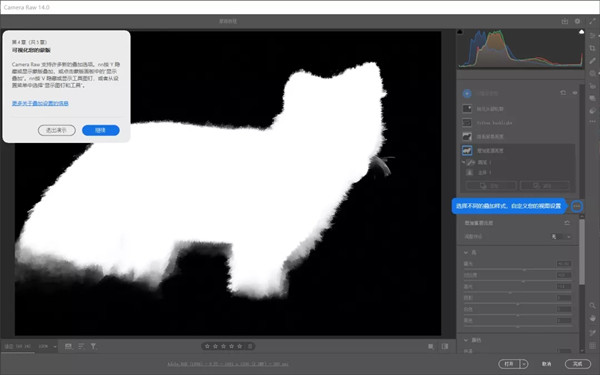
Task: Select the currently highlighted mask thumbnail
Action: click(x=467, y=150)
